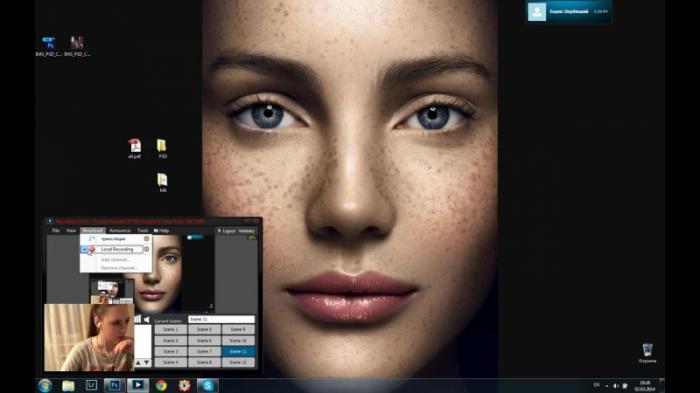Viewport: 700px width, 393px height.
Task: Open Photoshop from the taskbar
Action: 114,385
